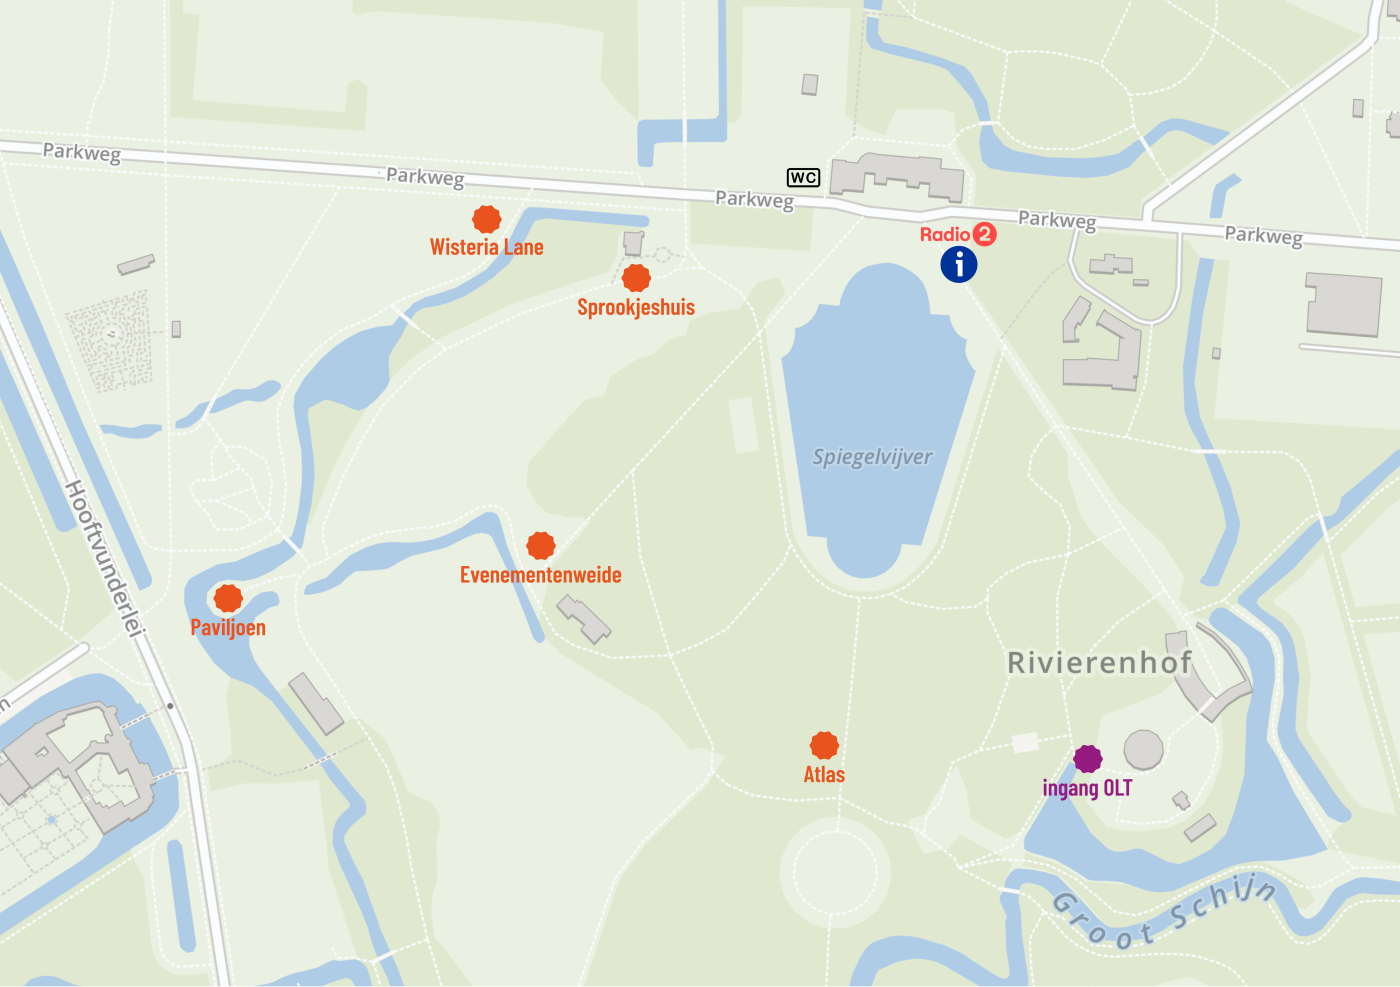Select the Evenementenweide text label
This screenshot has height=987, width=1400.
tap(541, 575)
